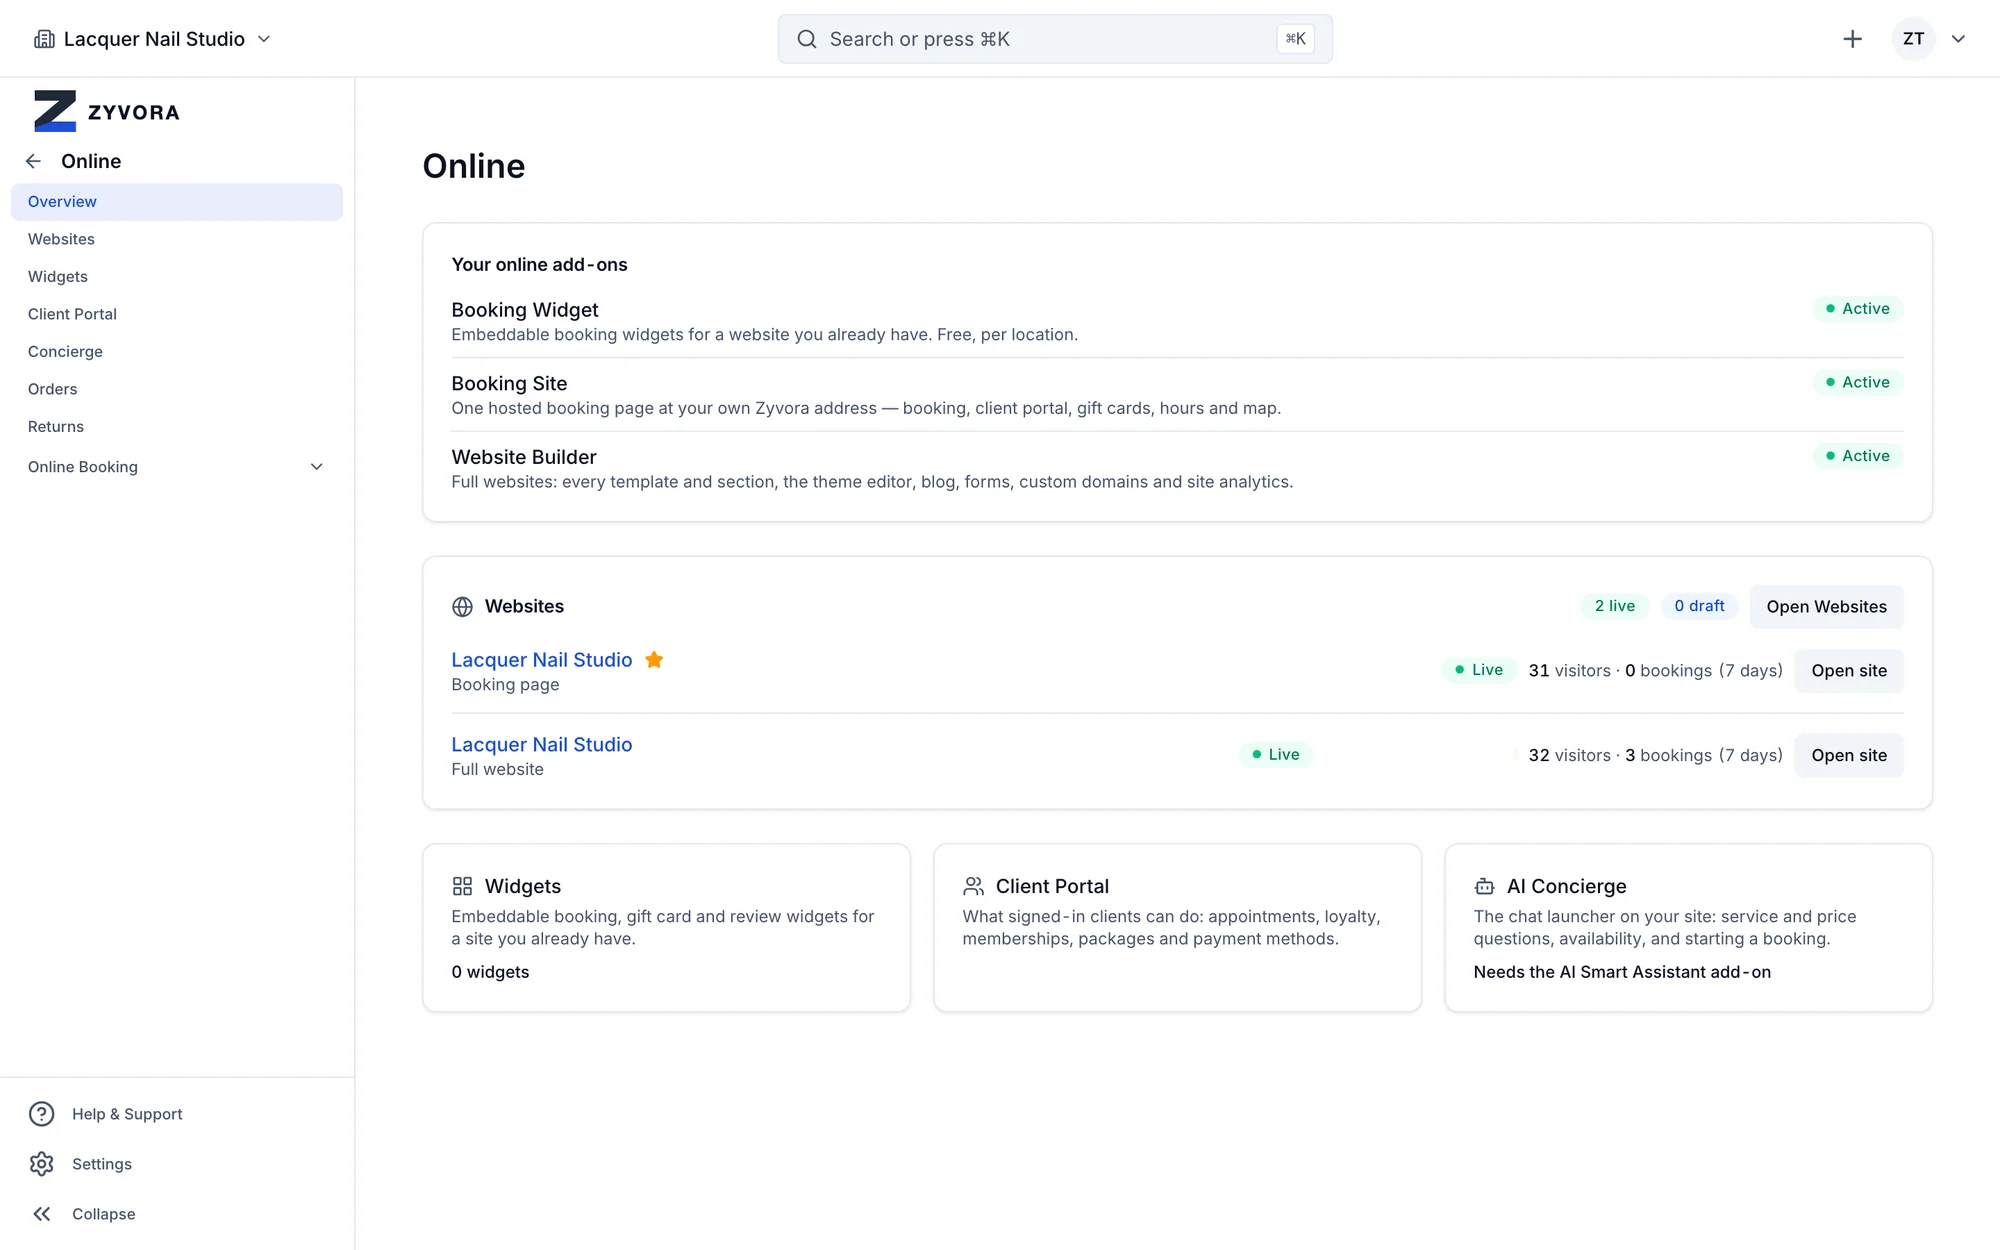Screen dimensions: 2000x1250
Task: Open Concierge in the sidebar
Action: (x=177, y=352)
